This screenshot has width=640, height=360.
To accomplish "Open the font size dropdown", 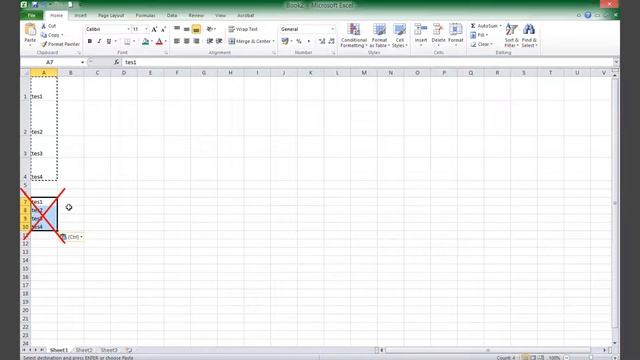I will (x=146, y=29).
